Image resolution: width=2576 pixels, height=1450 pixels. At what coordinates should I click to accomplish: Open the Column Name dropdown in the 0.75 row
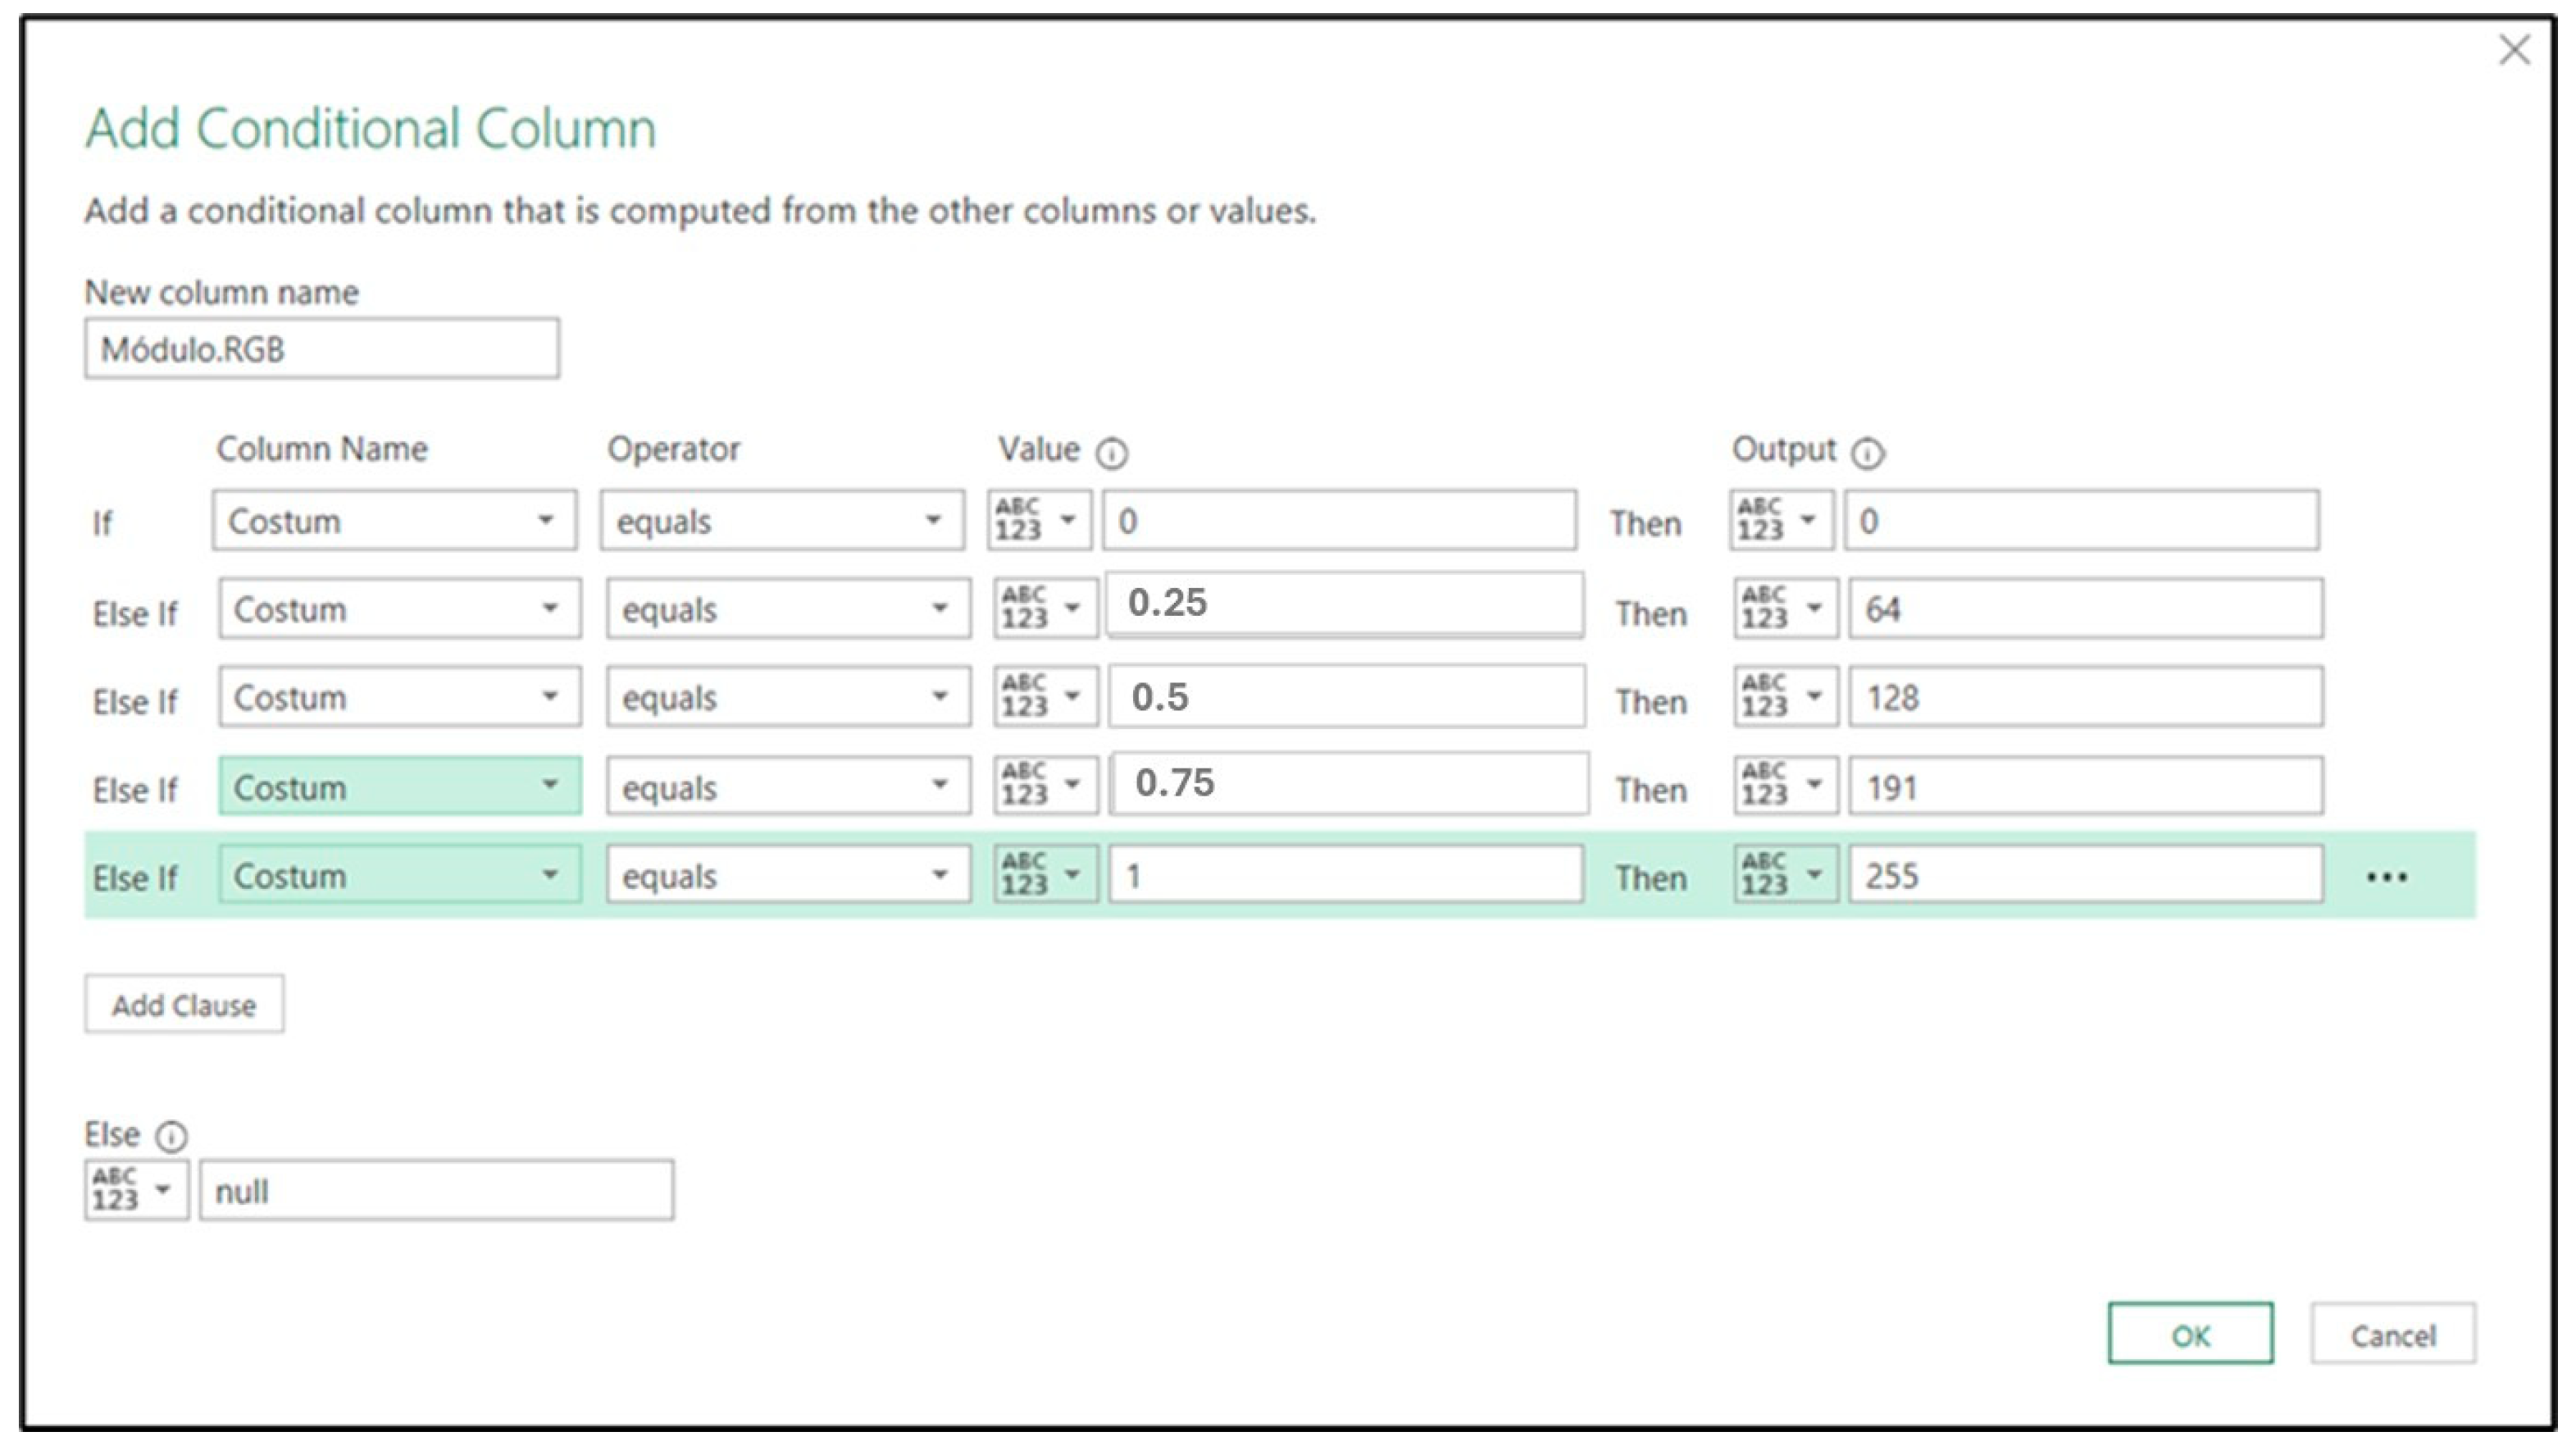tap(400, 786)
